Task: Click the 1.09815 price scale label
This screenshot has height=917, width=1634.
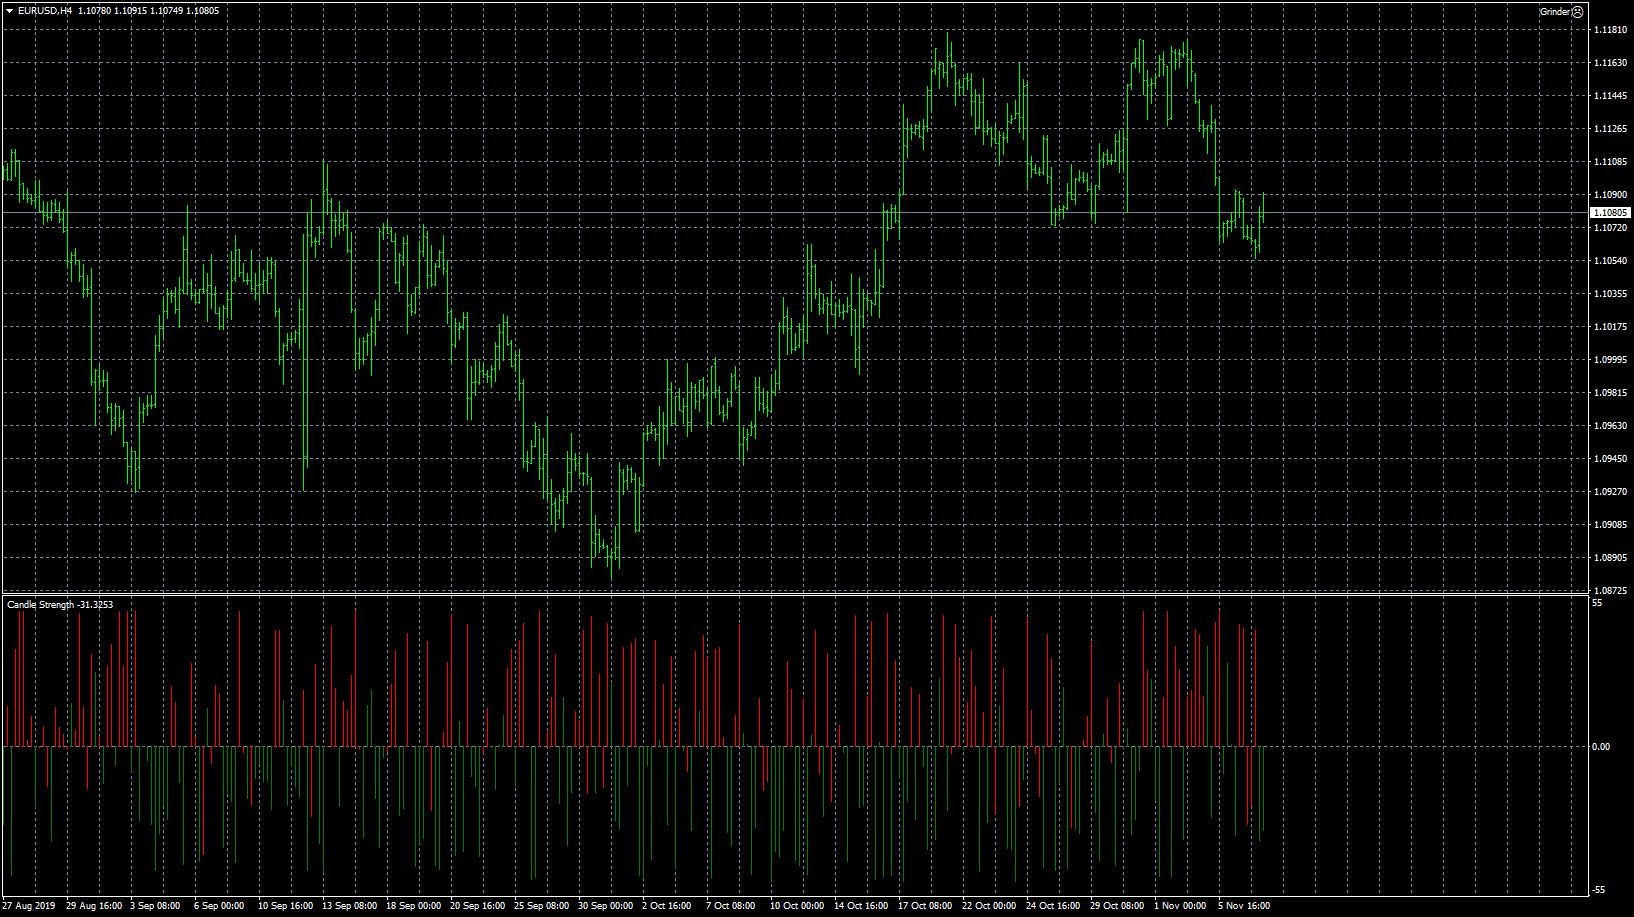Action: (1609, 393)
